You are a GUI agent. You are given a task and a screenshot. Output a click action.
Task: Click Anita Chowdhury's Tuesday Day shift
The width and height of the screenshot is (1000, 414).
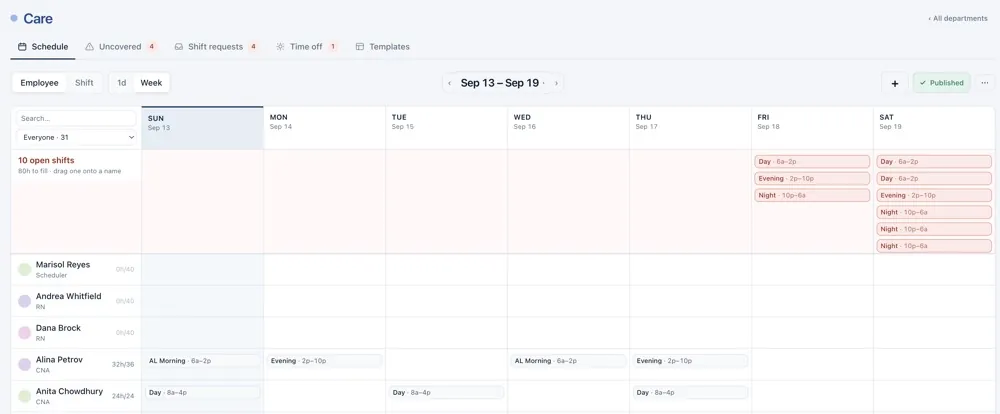(446, 393)
